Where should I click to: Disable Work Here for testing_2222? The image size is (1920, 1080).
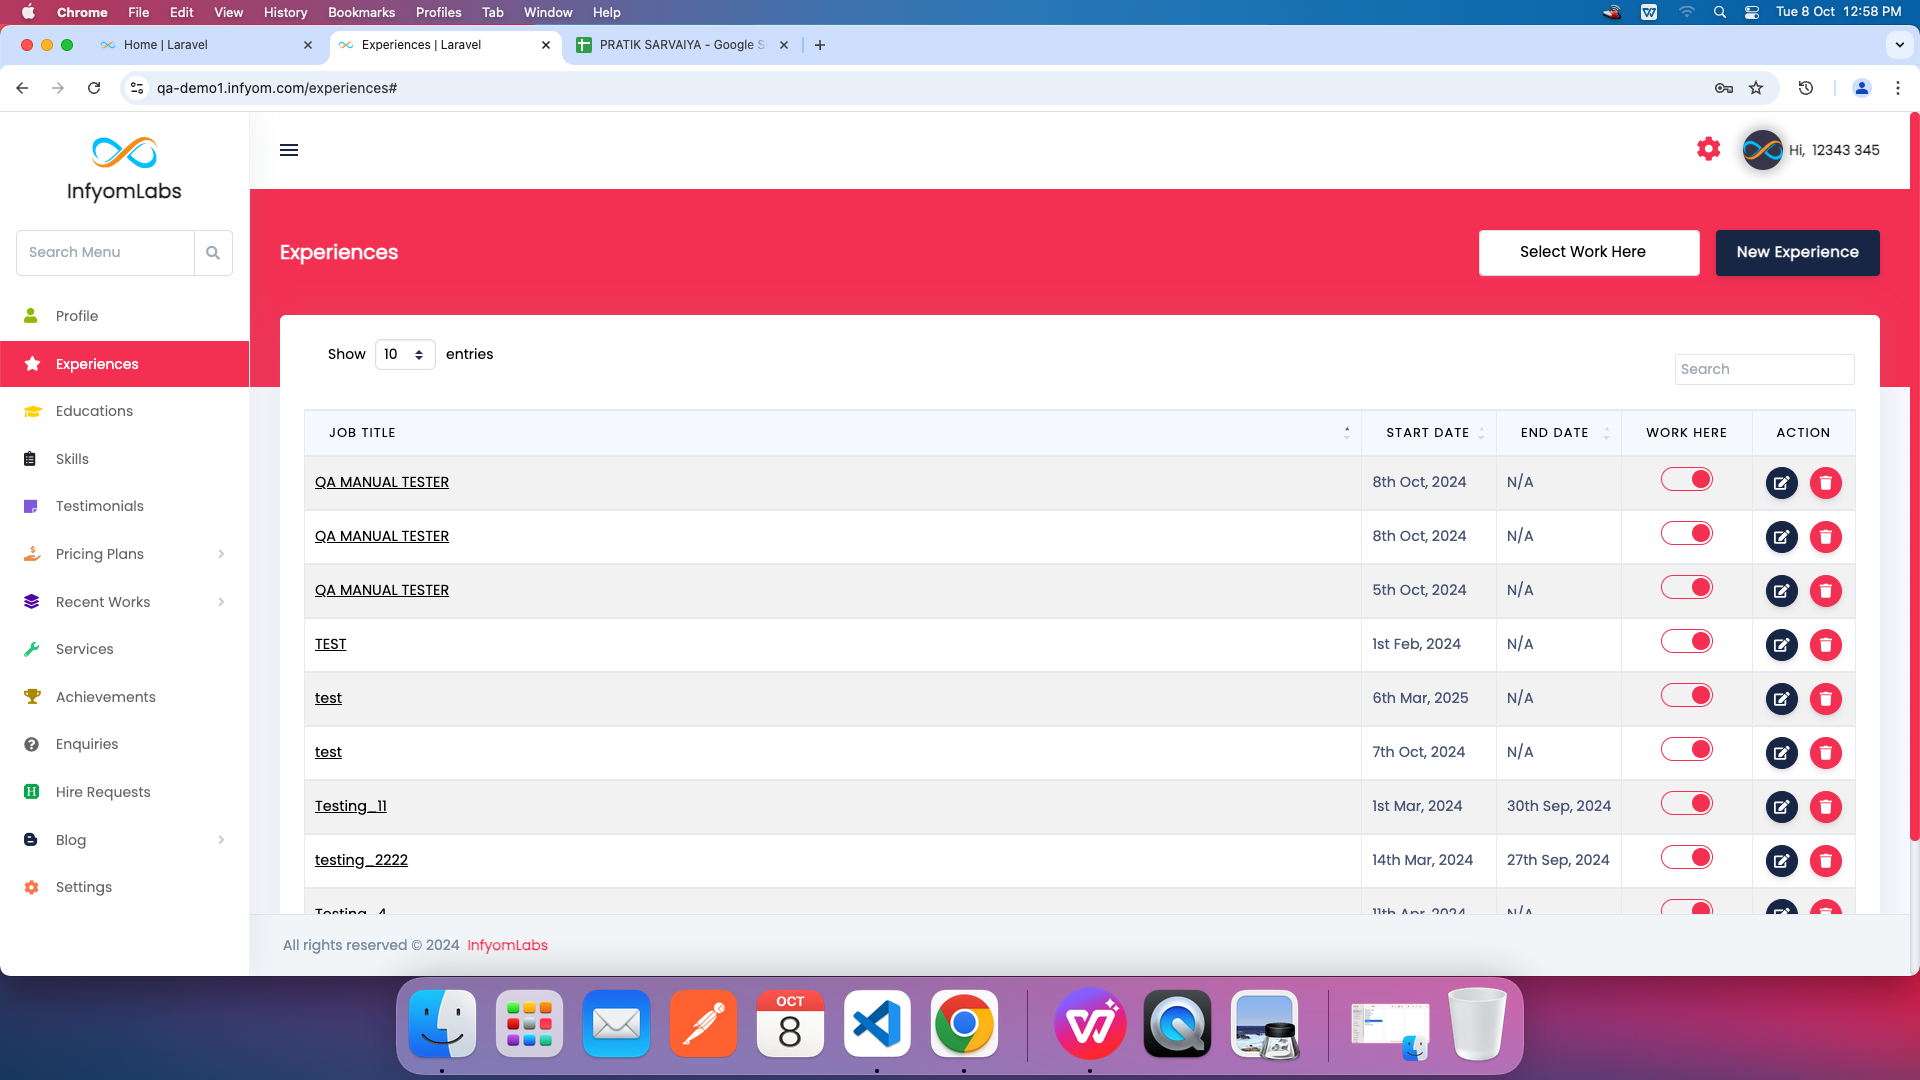(1686, 858)
